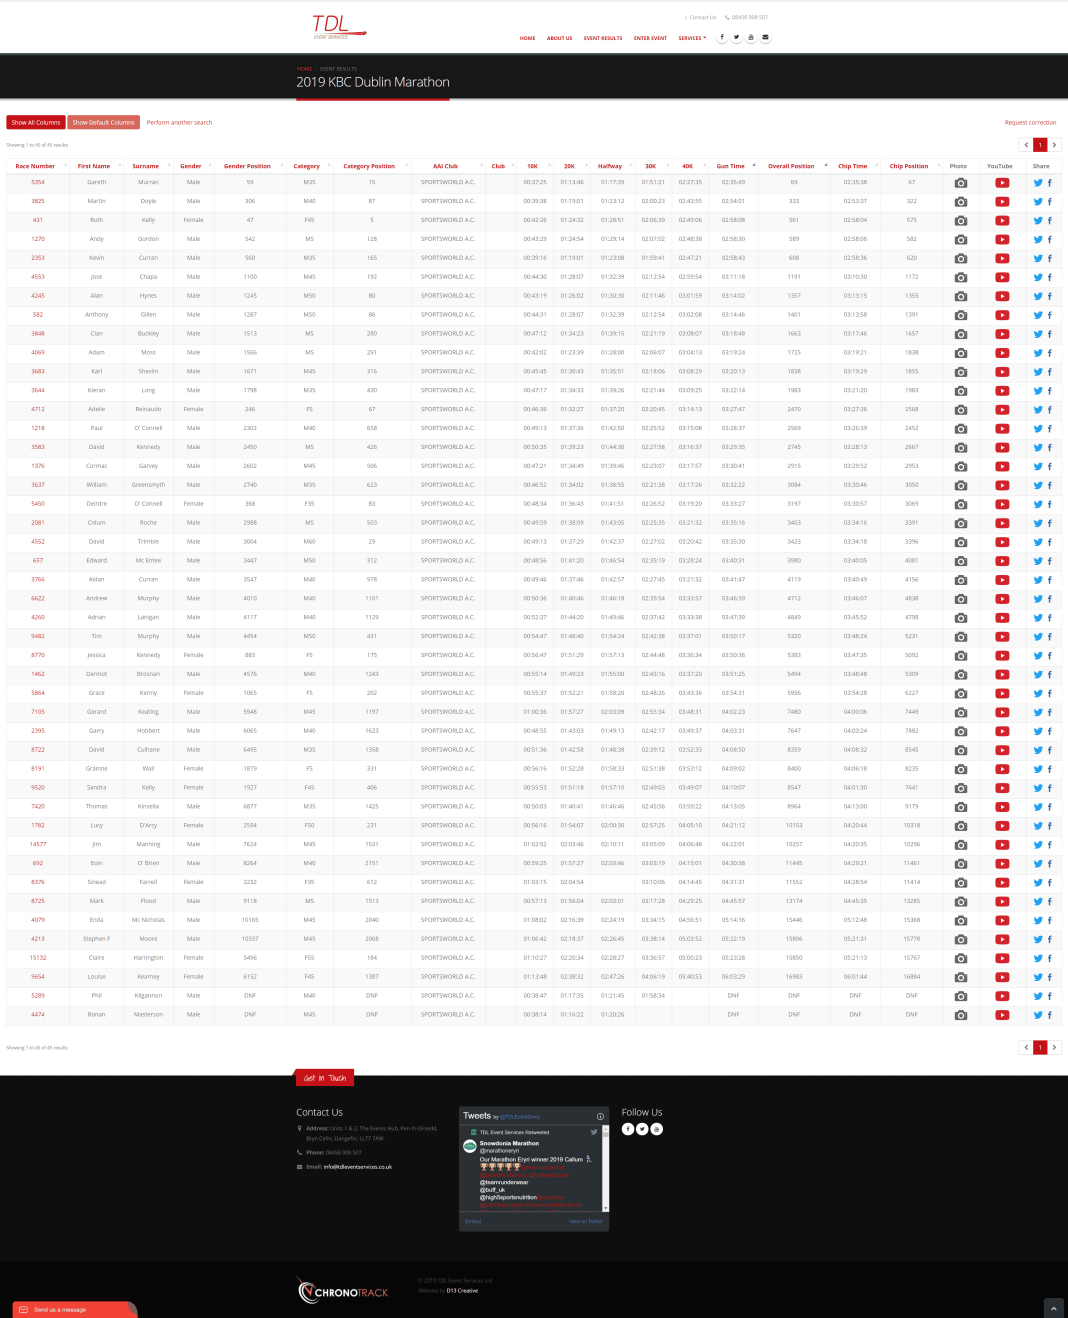Click the Home breadcrumb link

(x=304, y=69)
